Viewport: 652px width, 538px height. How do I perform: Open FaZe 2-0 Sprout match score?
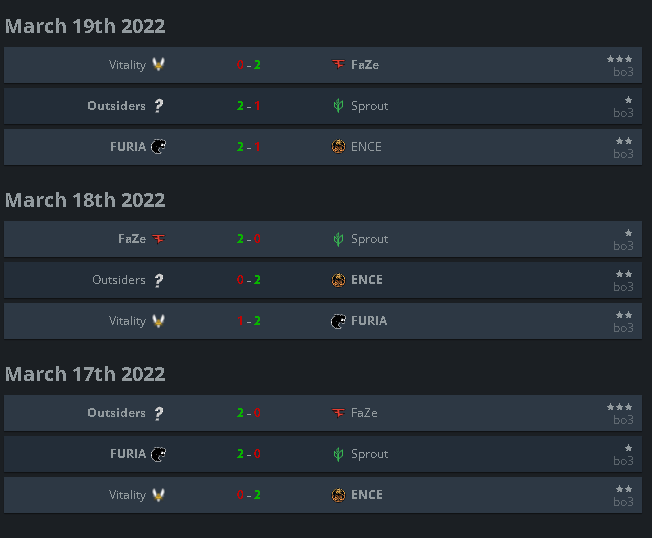[249, 239]
